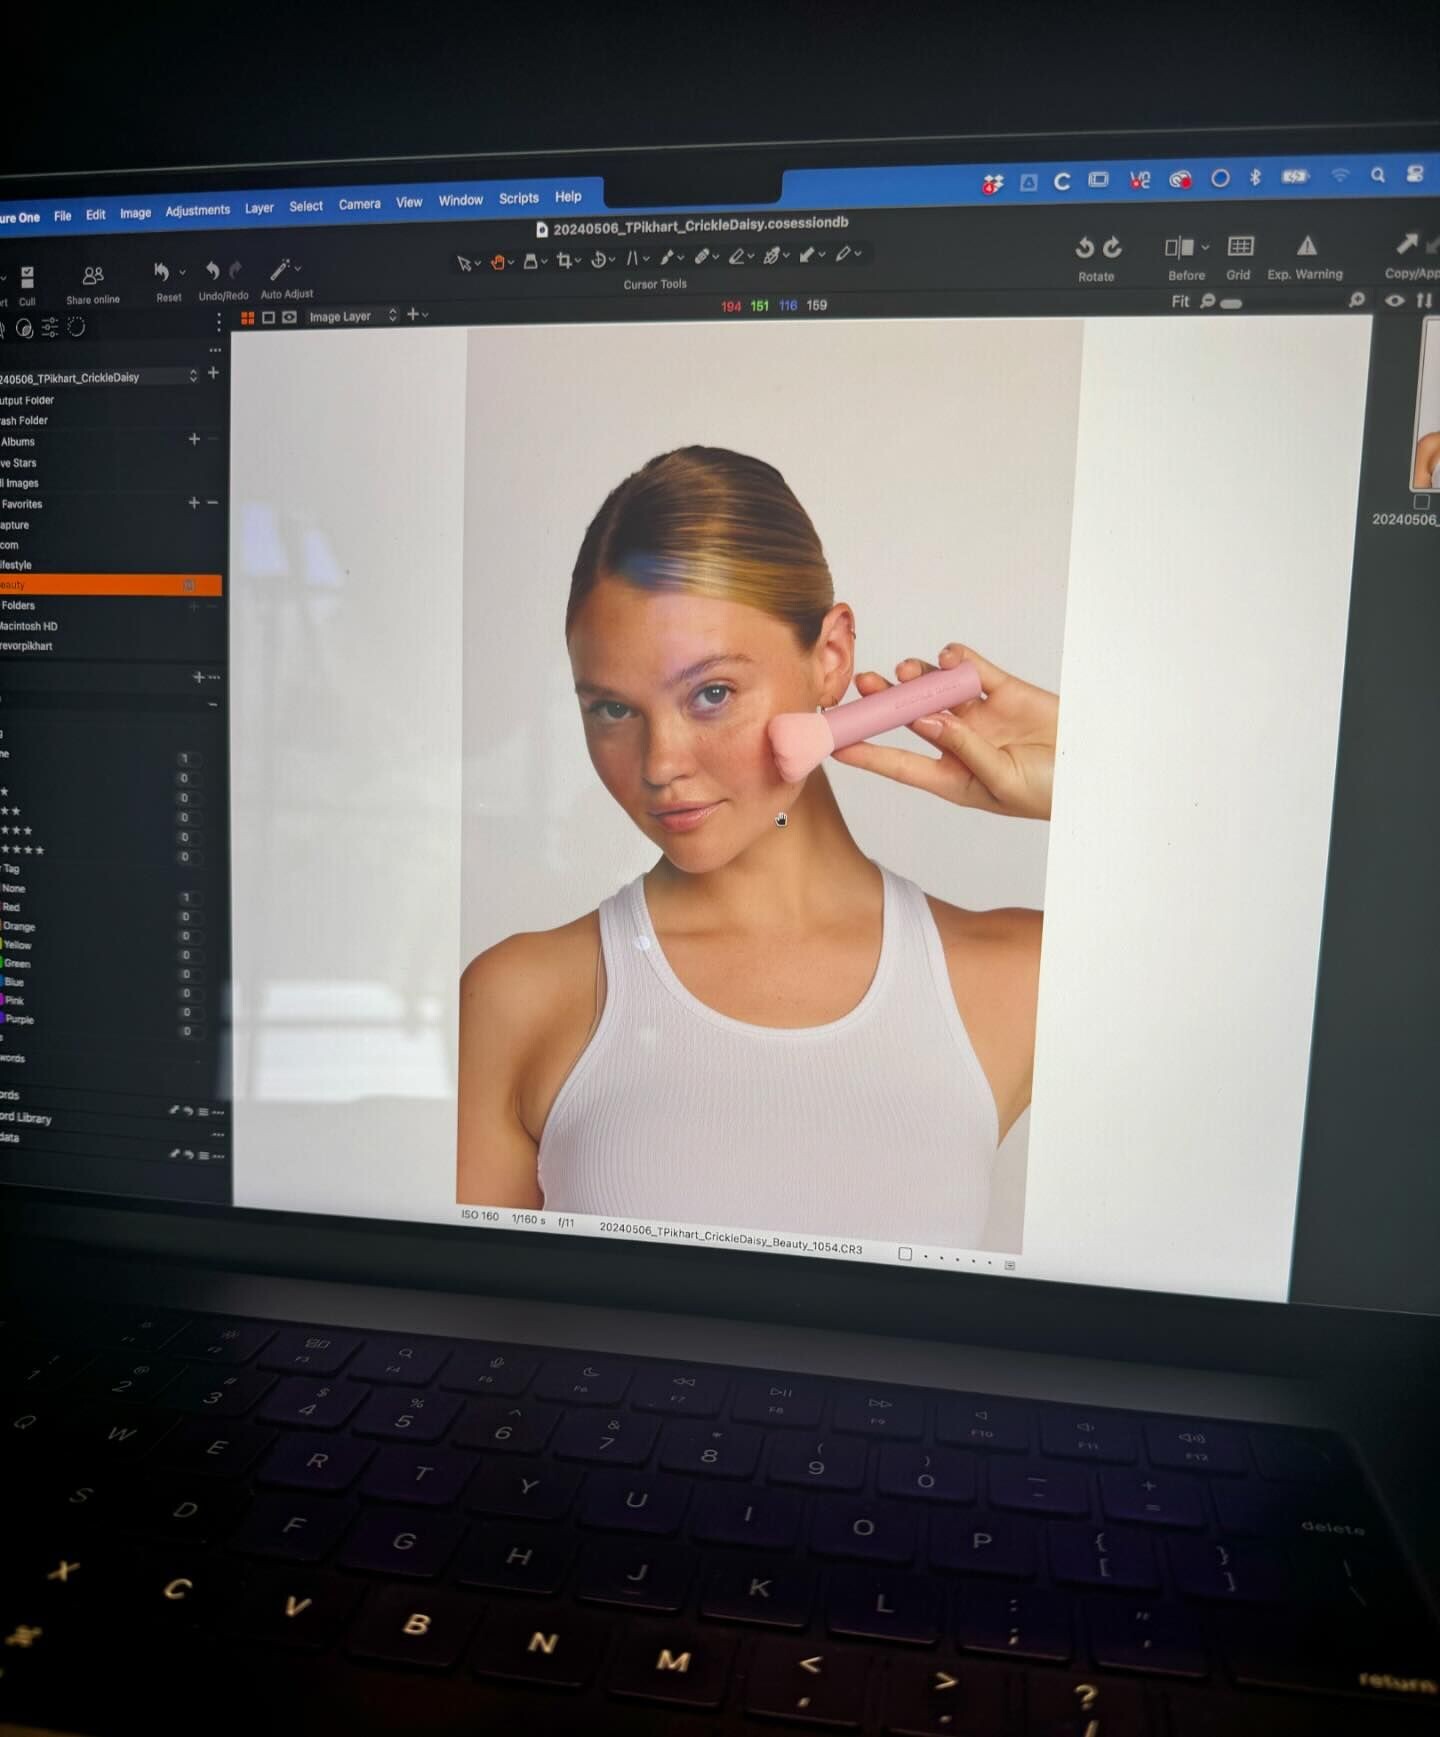This screenshot has height=1737, width=1440.
Task: Activate the Crop tool
Action: tap(564, 260)
